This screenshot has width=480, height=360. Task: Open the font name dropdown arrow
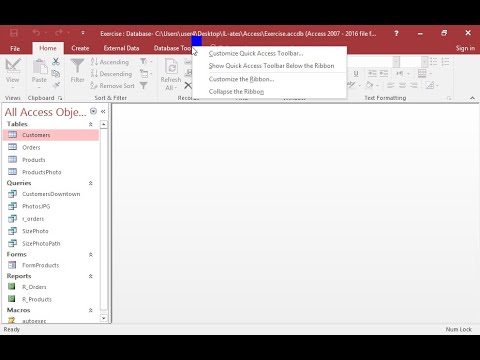pos(396,62)
